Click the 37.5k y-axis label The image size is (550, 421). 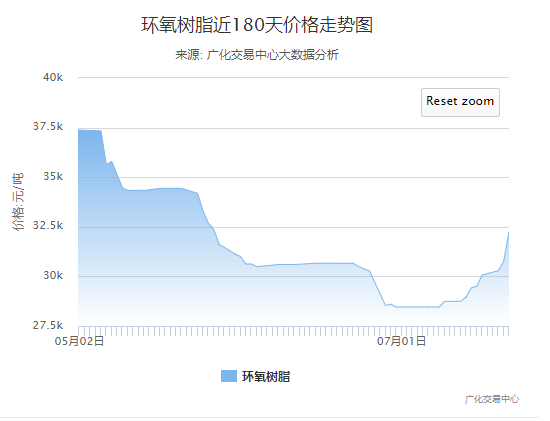pyautogui.click(x=48, y=126)
